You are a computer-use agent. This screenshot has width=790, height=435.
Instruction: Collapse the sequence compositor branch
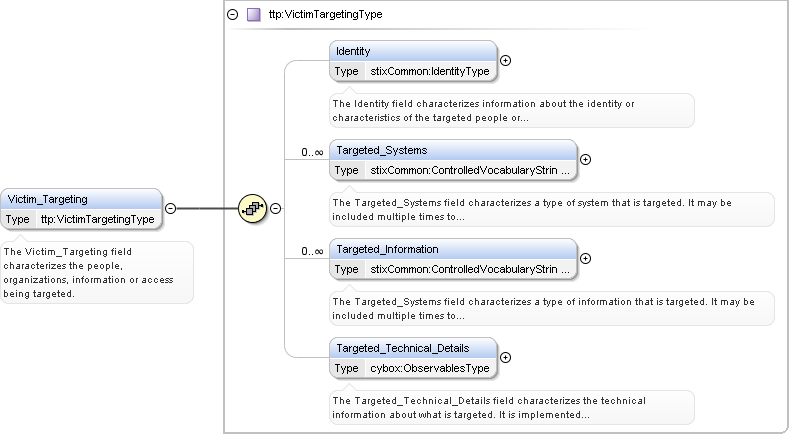pyautogui.click(x=275, y=208)
